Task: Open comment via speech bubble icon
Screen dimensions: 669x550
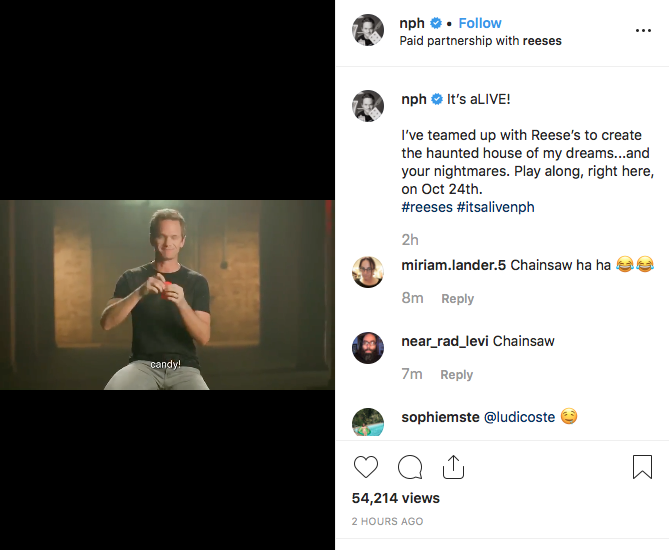Action: 410,467
